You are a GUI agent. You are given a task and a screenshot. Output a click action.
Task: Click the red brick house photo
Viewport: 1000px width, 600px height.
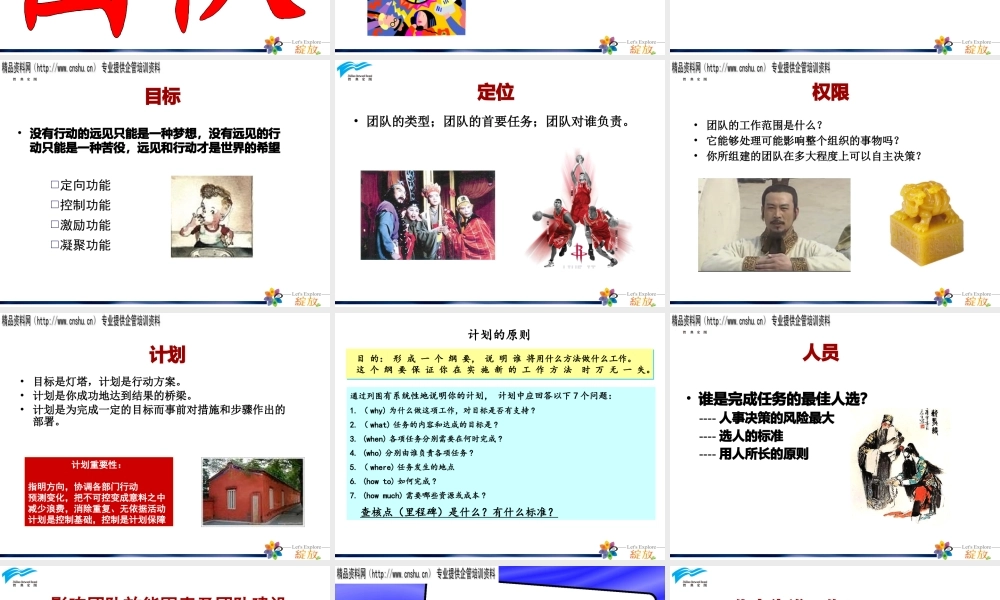[253, 492]
